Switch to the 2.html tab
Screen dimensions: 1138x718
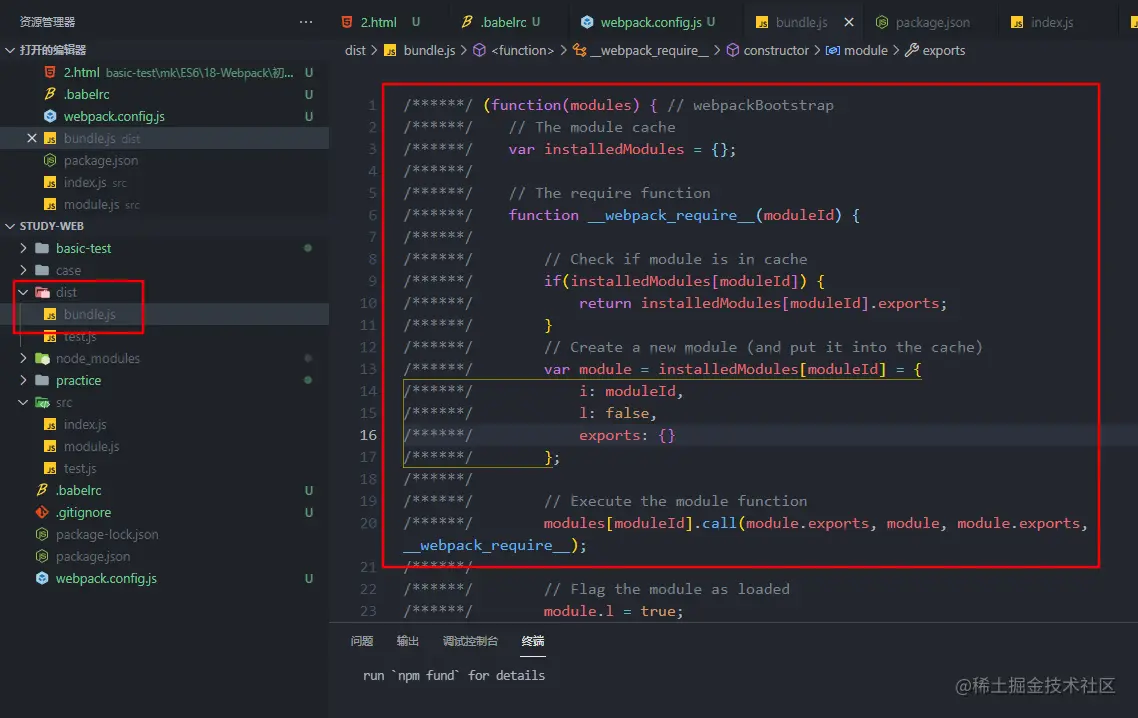pyautogui.click(x=381, y=23)
